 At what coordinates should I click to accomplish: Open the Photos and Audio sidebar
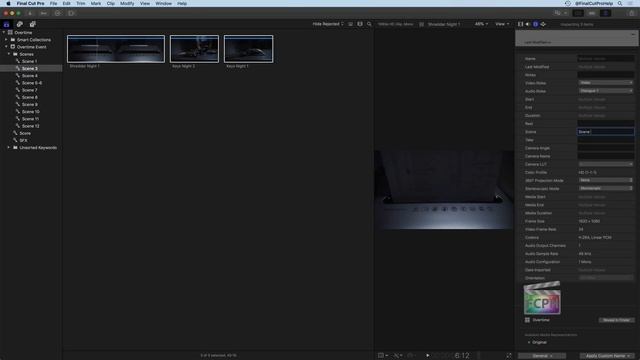(x=20, y=24)
